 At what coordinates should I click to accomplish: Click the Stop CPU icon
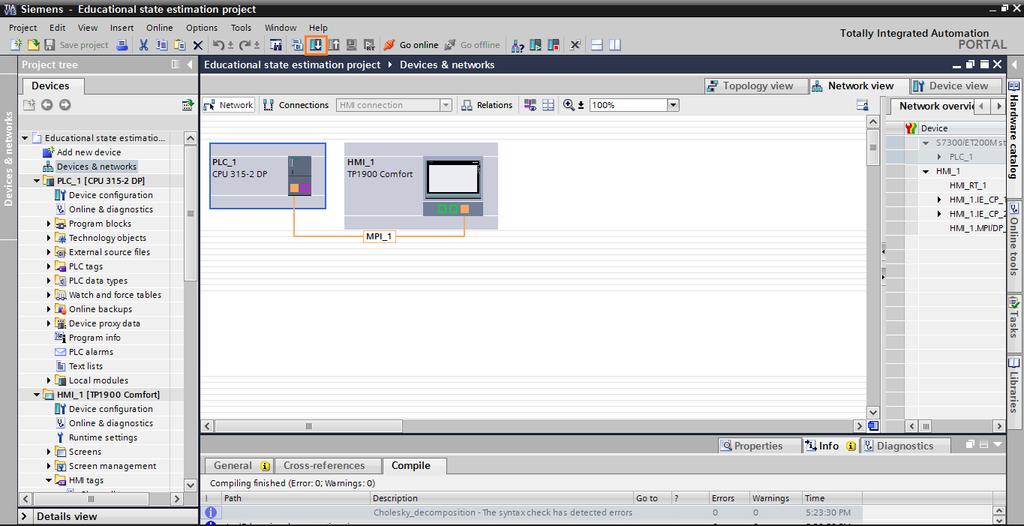tap(554, 45)
